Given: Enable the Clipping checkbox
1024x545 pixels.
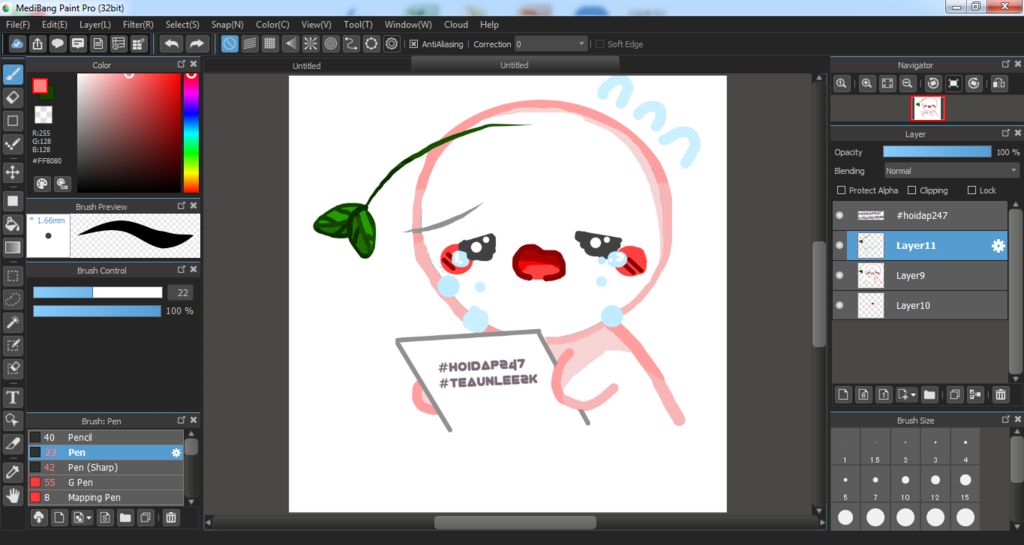Looking at the screenshot, I should pyautogui.click(x=912, y=191).
